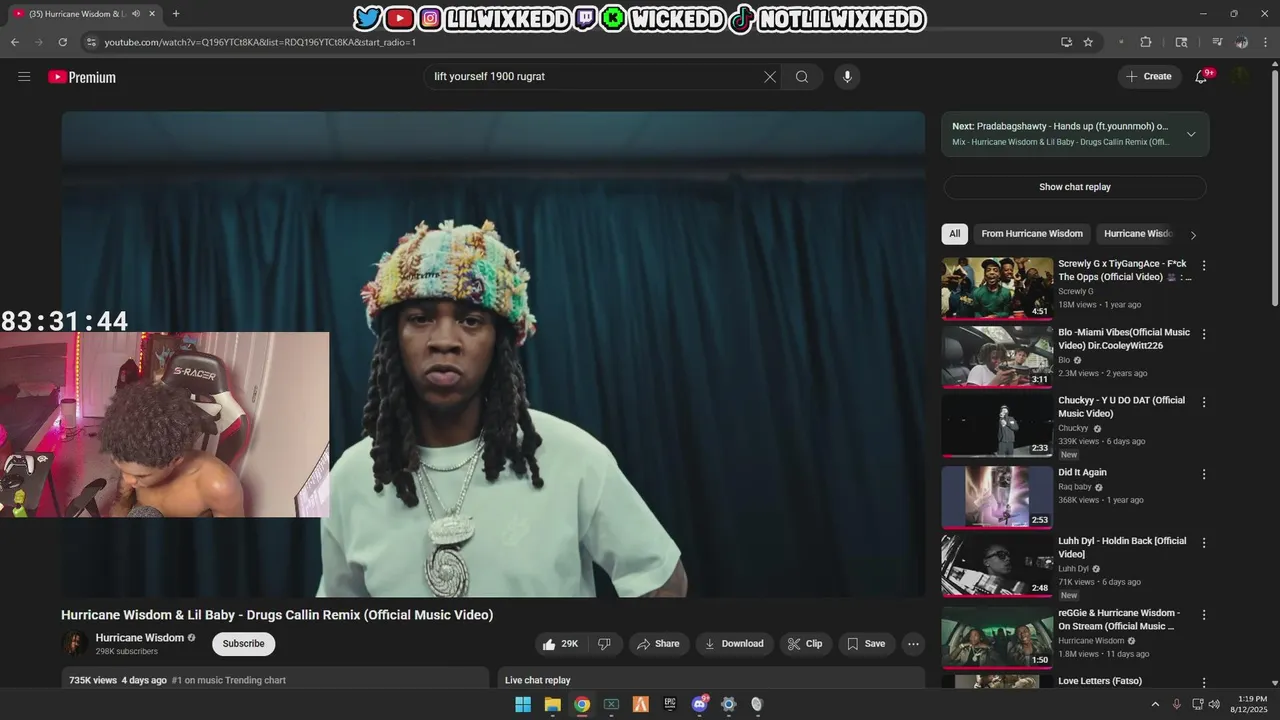Image resolution: width=1280 pixels, height=720 pixels.
Task: Go back in browser history
Action: click(x=14, y=42)
